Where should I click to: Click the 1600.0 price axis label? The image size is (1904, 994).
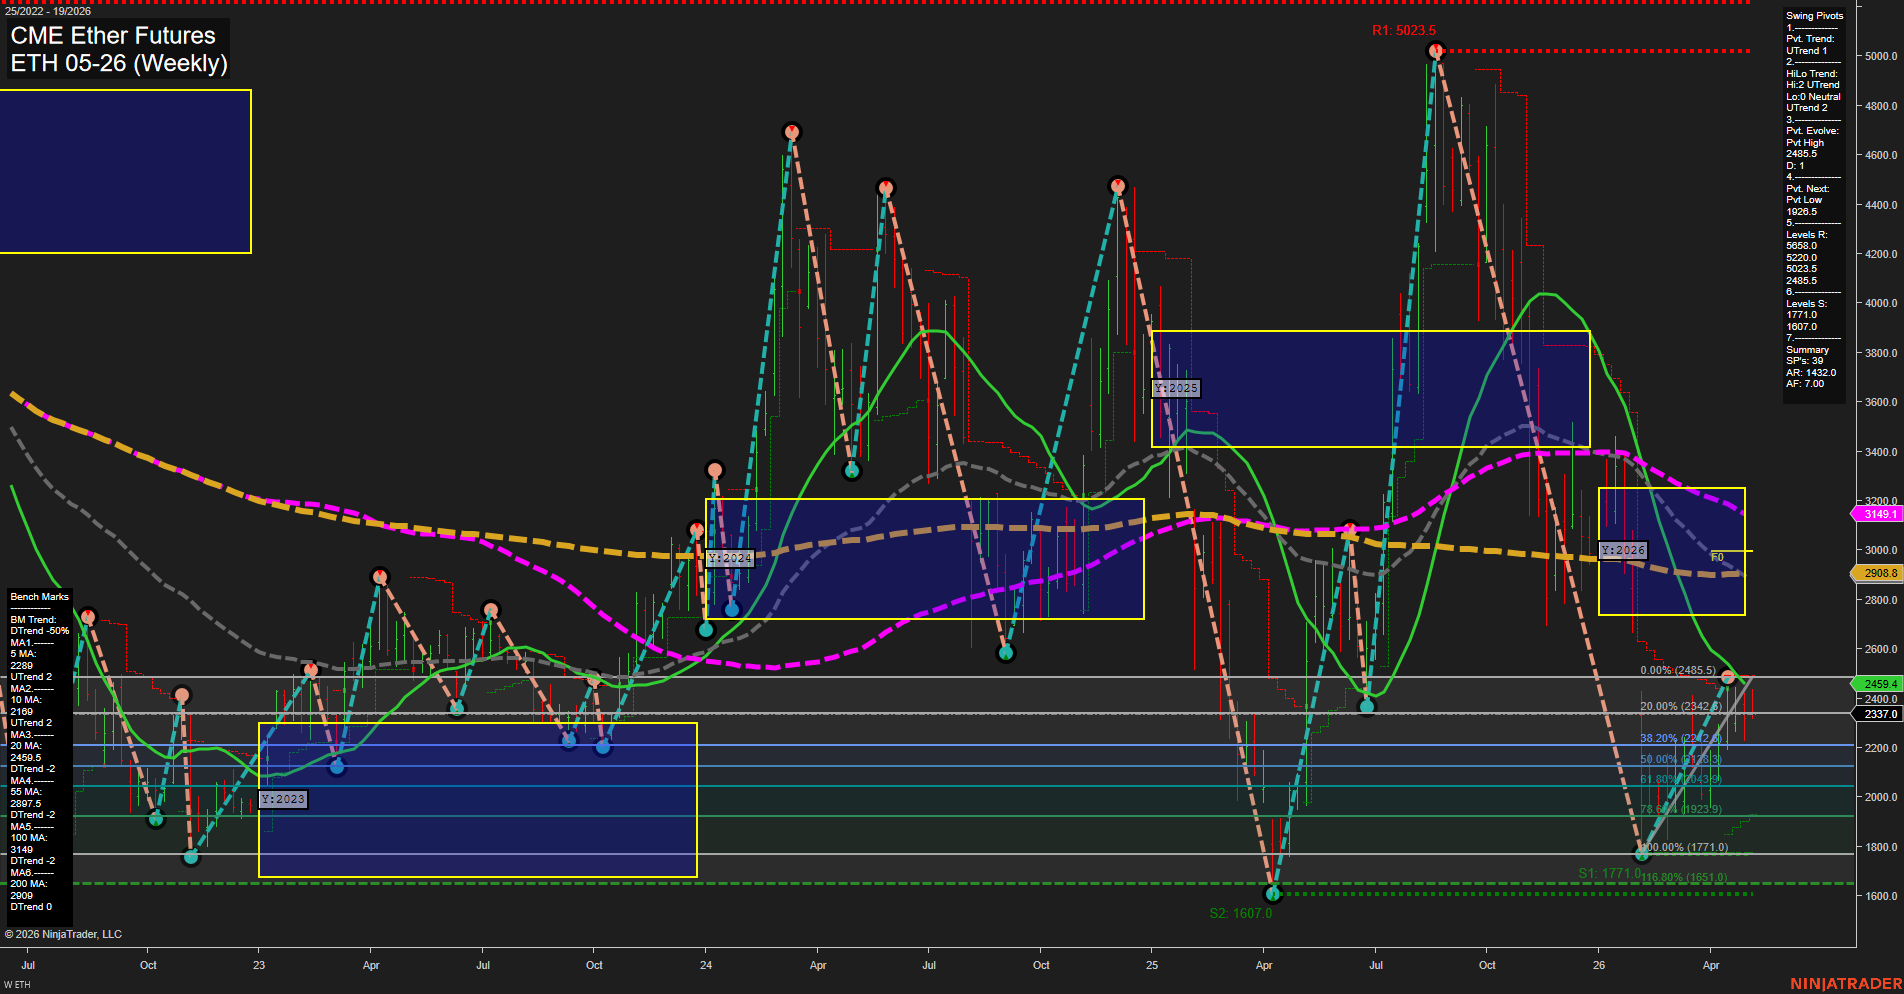(x=1881, y=896)
